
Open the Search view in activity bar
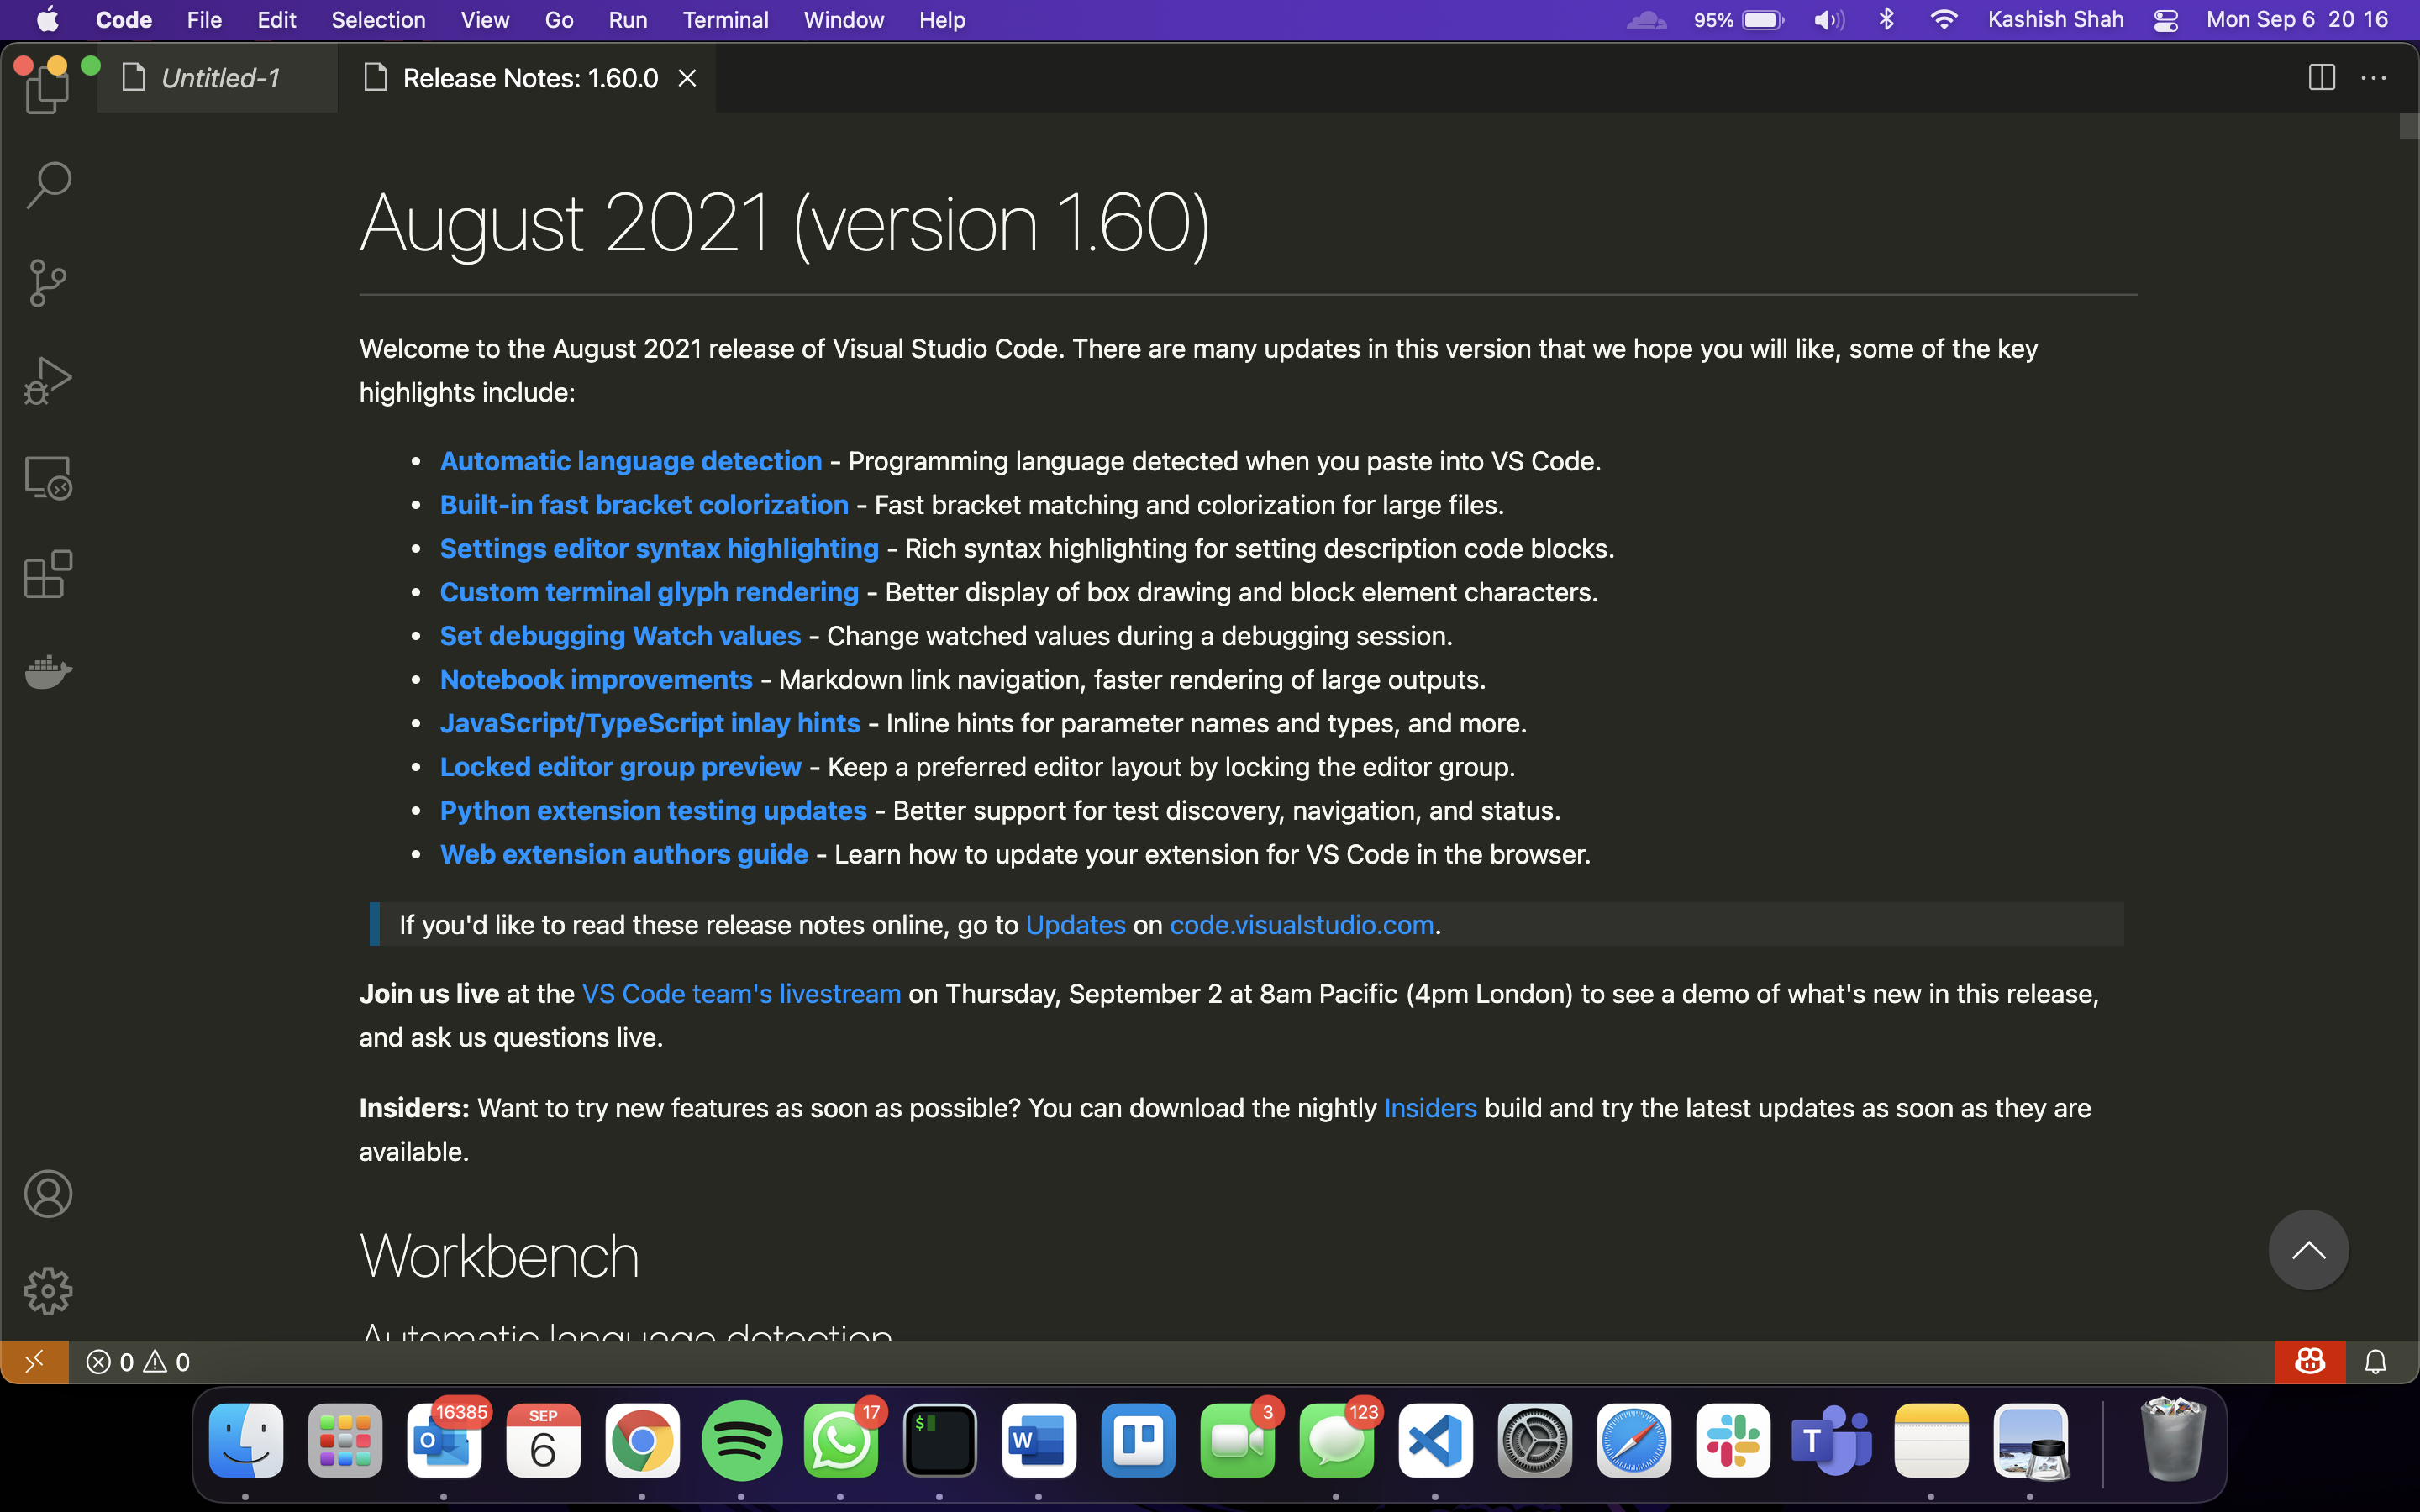tap(48, 186)
